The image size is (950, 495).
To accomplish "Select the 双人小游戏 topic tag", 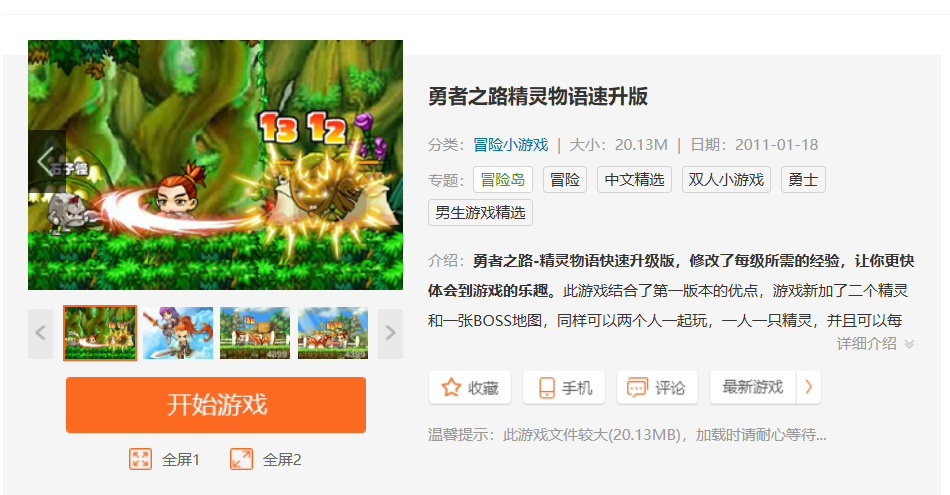I will [x=726, y=179].
